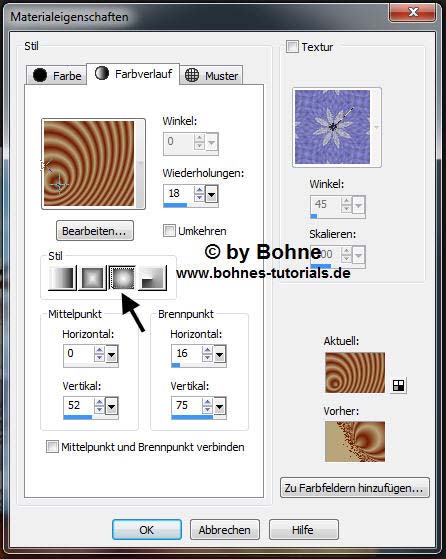This screenshot has width=446, height=559.
Task: Enable the Umkehren checkbox
Action: (x=169, y=231)
